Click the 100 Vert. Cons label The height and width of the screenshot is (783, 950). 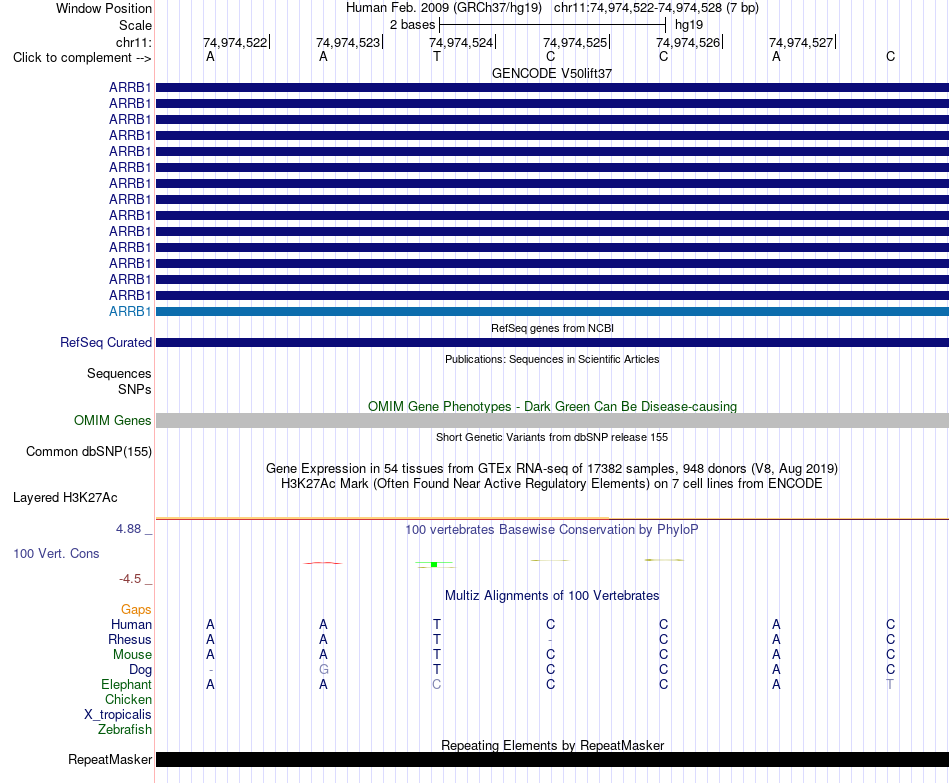(56, 553)
